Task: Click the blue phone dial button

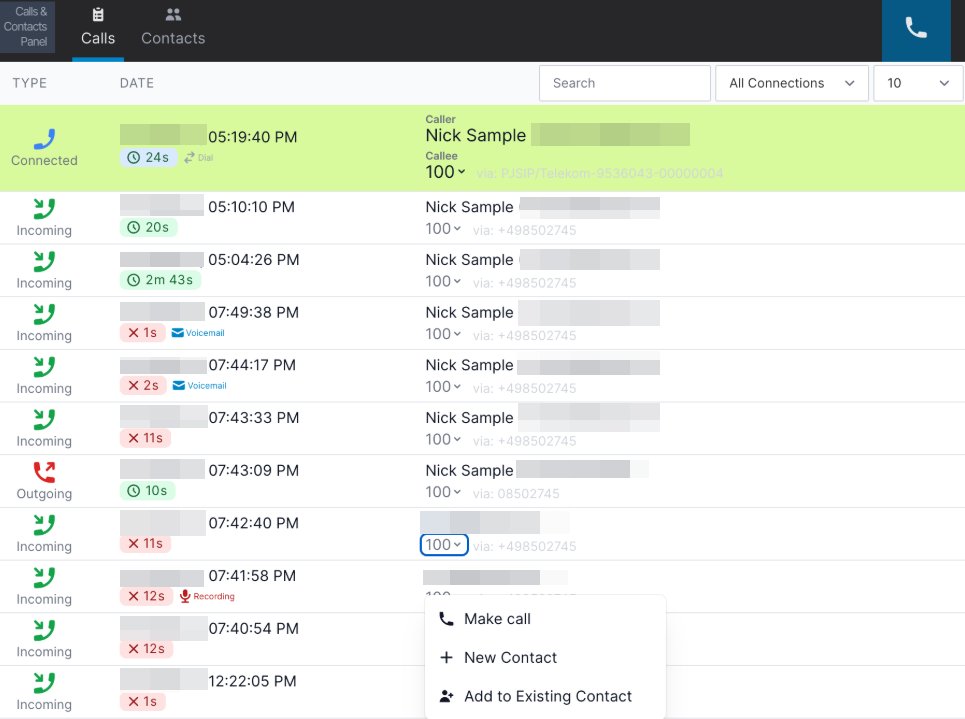Action: coord(916,30)
